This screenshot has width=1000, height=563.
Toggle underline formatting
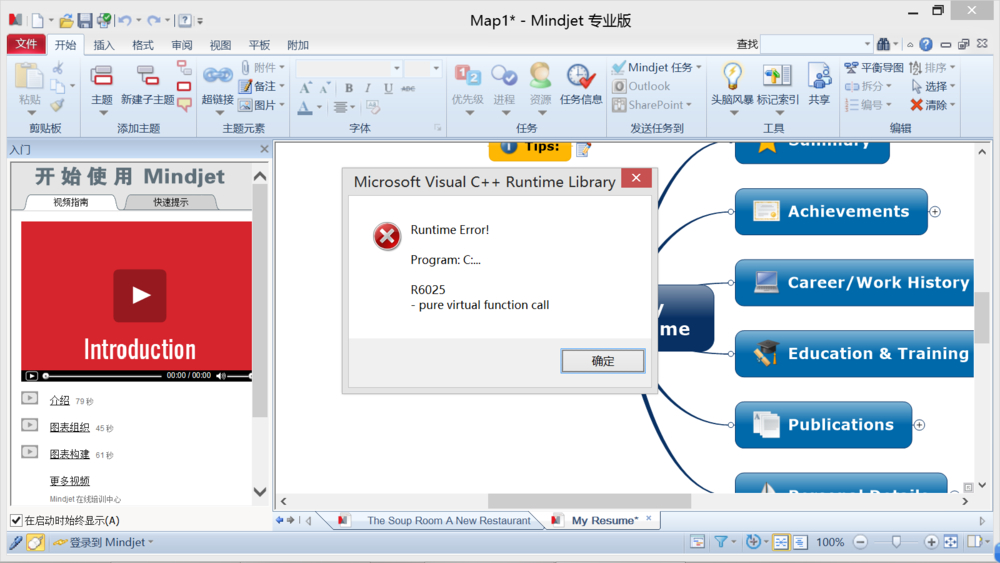[x=388, y=88]
